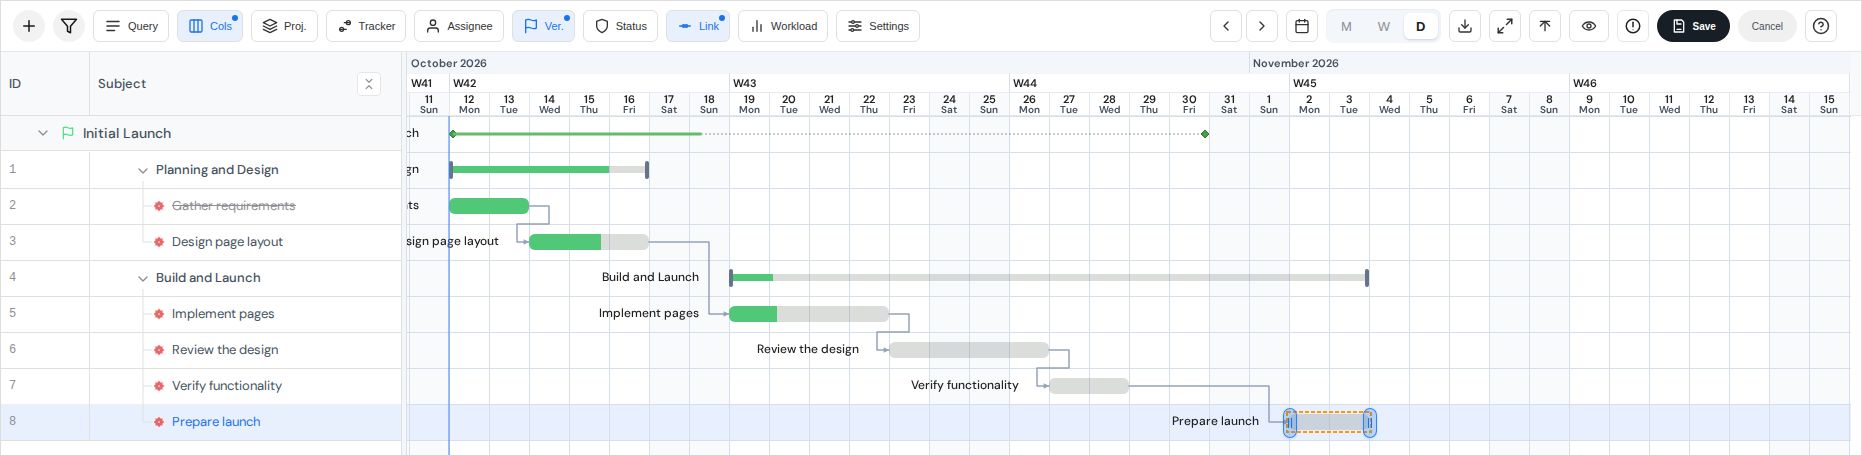Viewport: 1862px width, 455px height.
Task: Open the Gather requirements issue link
Action: (233, 206)
